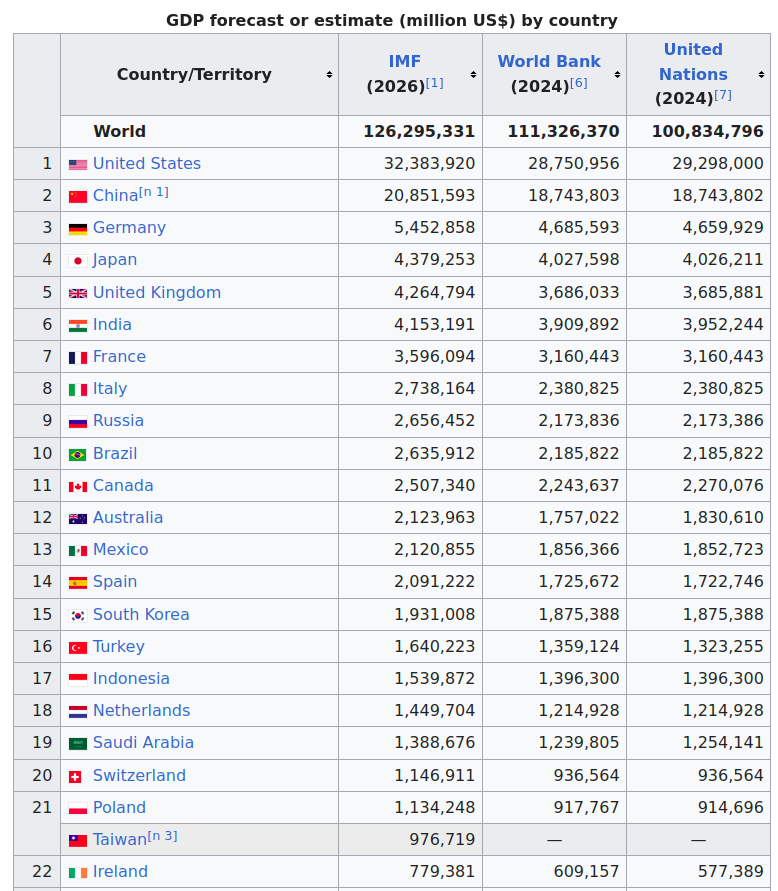The image size is (778, 891).
Task: Select Germany UN value 4,659,929
Action: pos(723,227)
